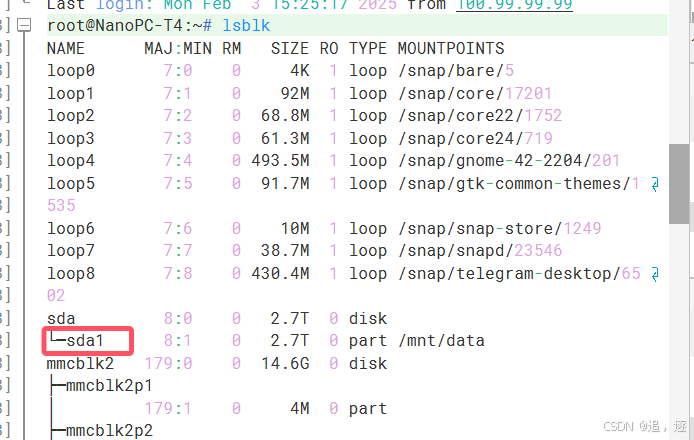Click the '/mnt/data' mount point
This screenshot has width=694, height=440.
tap(441, 341)
